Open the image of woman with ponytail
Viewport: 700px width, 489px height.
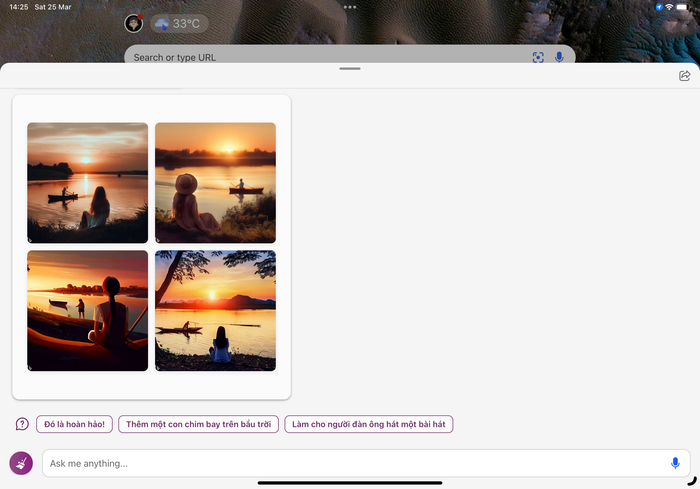click(x=88, y=310)
